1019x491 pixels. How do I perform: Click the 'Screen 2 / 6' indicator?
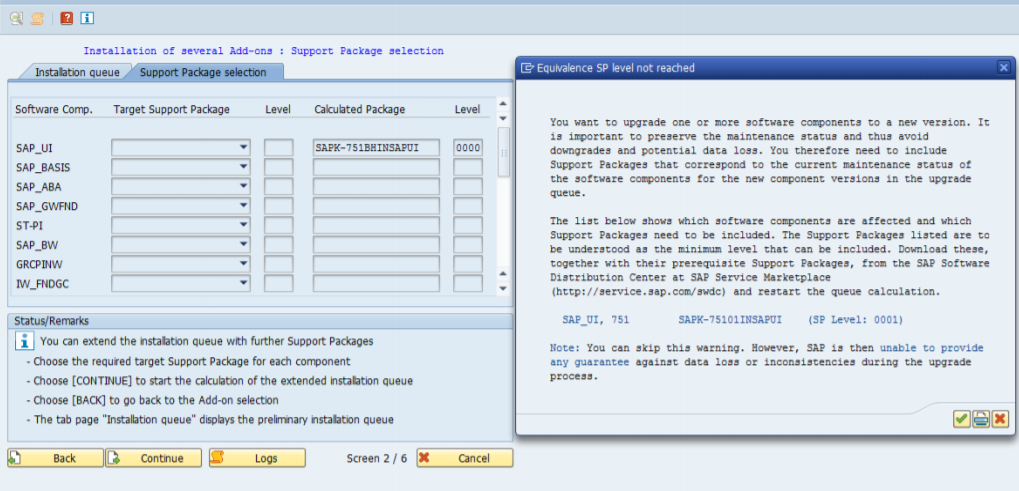[377, 459]
